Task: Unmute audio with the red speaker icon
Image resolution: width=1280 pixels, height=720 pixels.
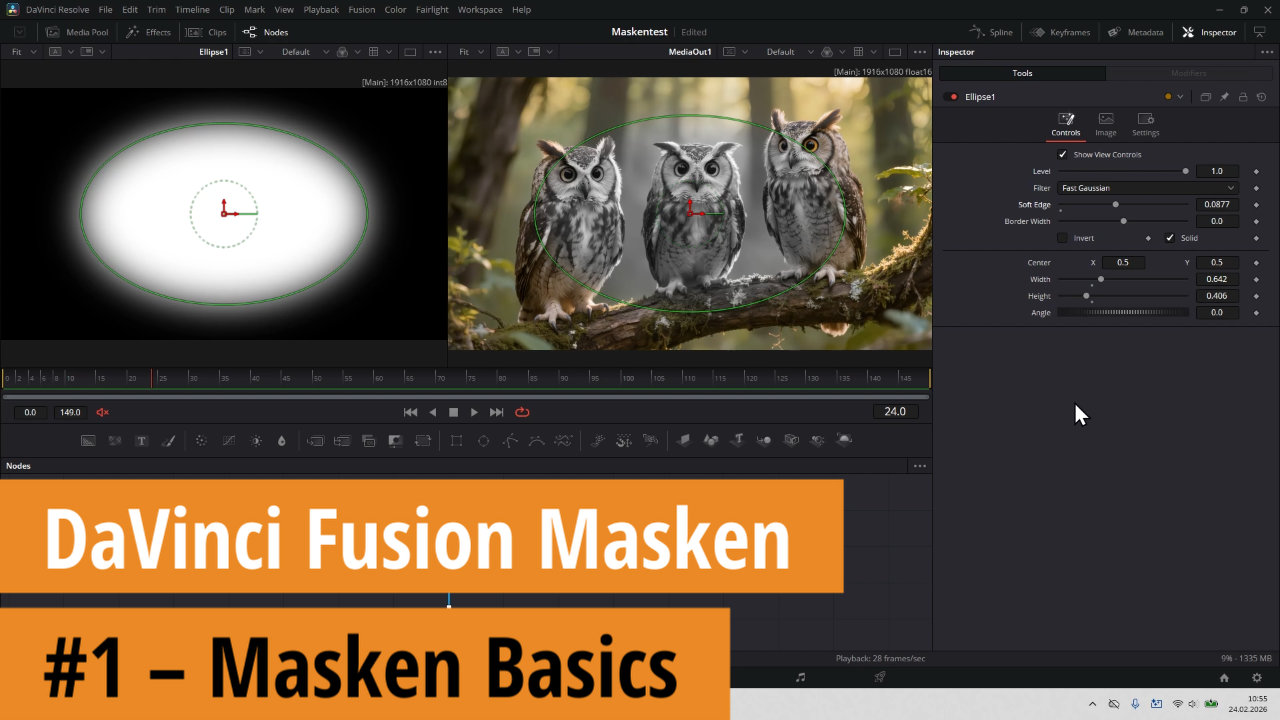Action: [x=102, y=412]
